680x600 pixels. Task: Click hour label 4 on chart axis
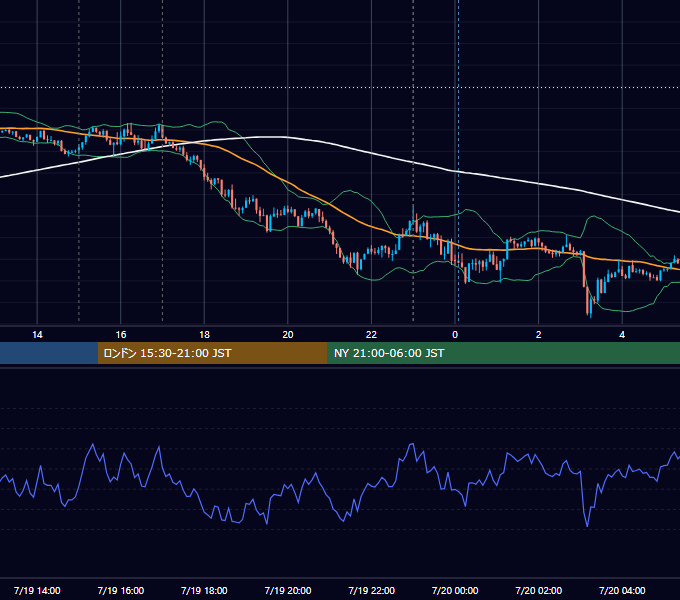[x=622, y=335]
